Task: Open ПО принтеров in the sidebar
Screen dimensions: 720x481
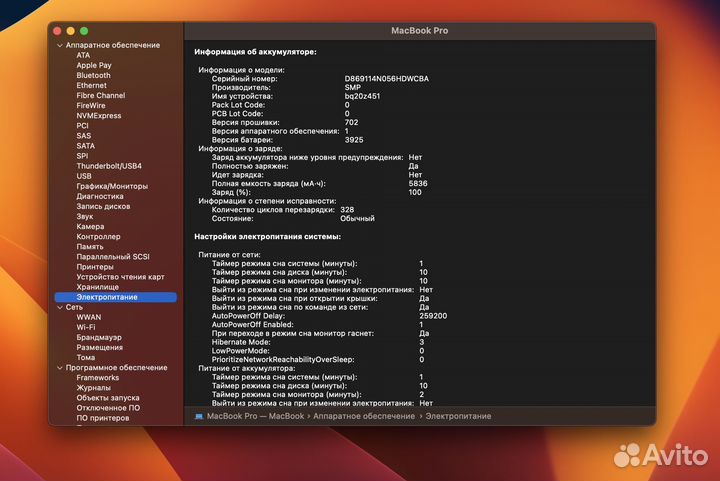Action: tap(102, 418)
